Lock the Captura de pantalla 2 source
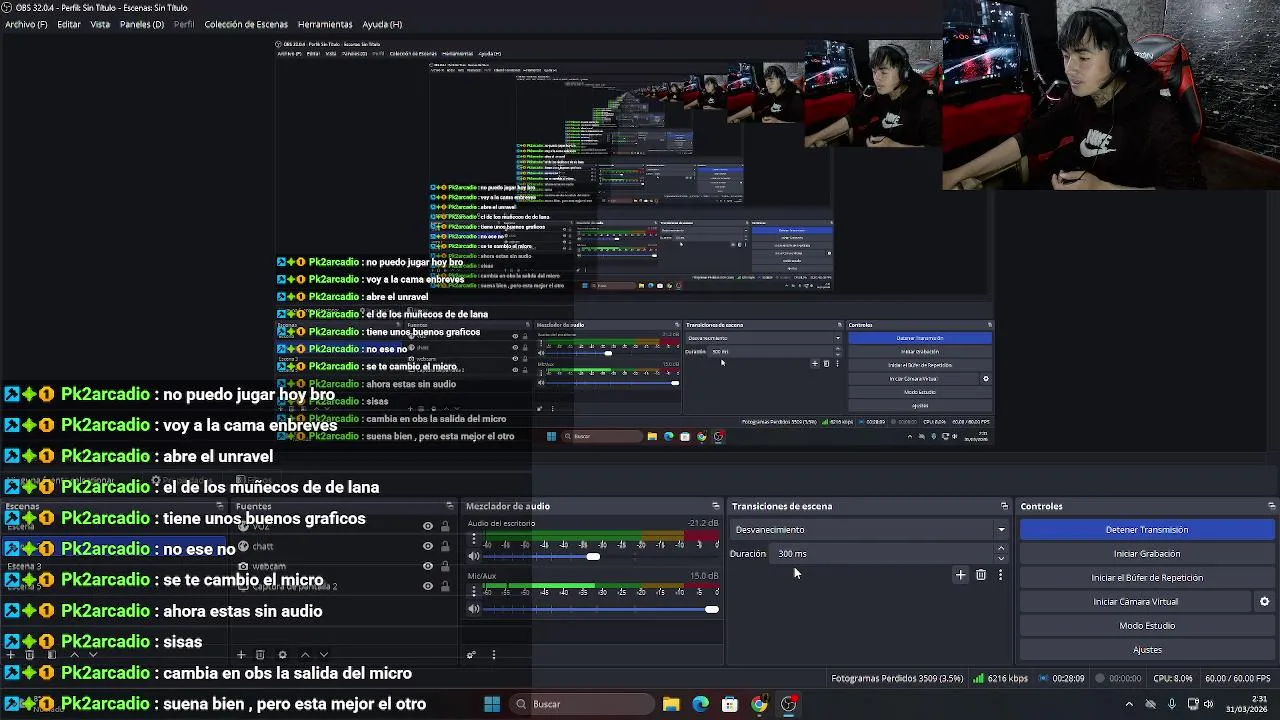1280x720 pixels. click(x=445, y=586)
